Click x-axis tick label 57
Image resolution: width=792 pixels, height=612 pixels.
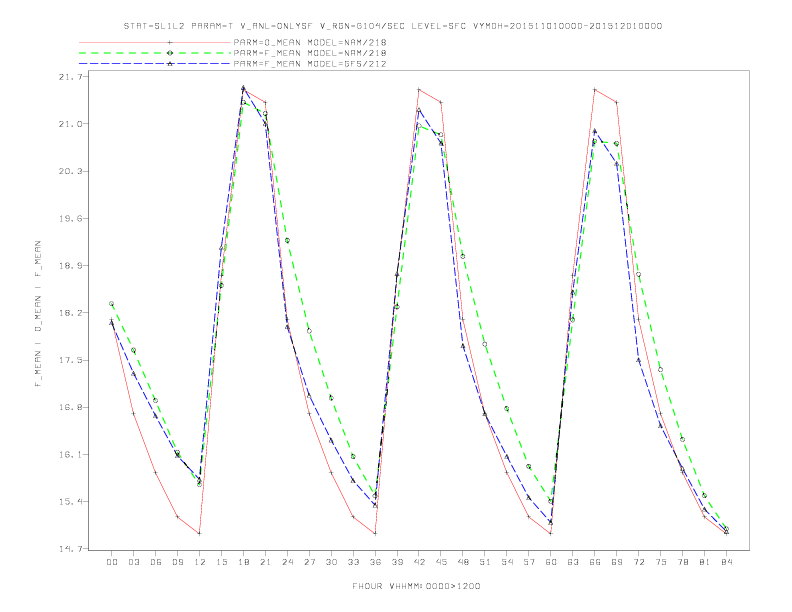click(x=529, y=562)
